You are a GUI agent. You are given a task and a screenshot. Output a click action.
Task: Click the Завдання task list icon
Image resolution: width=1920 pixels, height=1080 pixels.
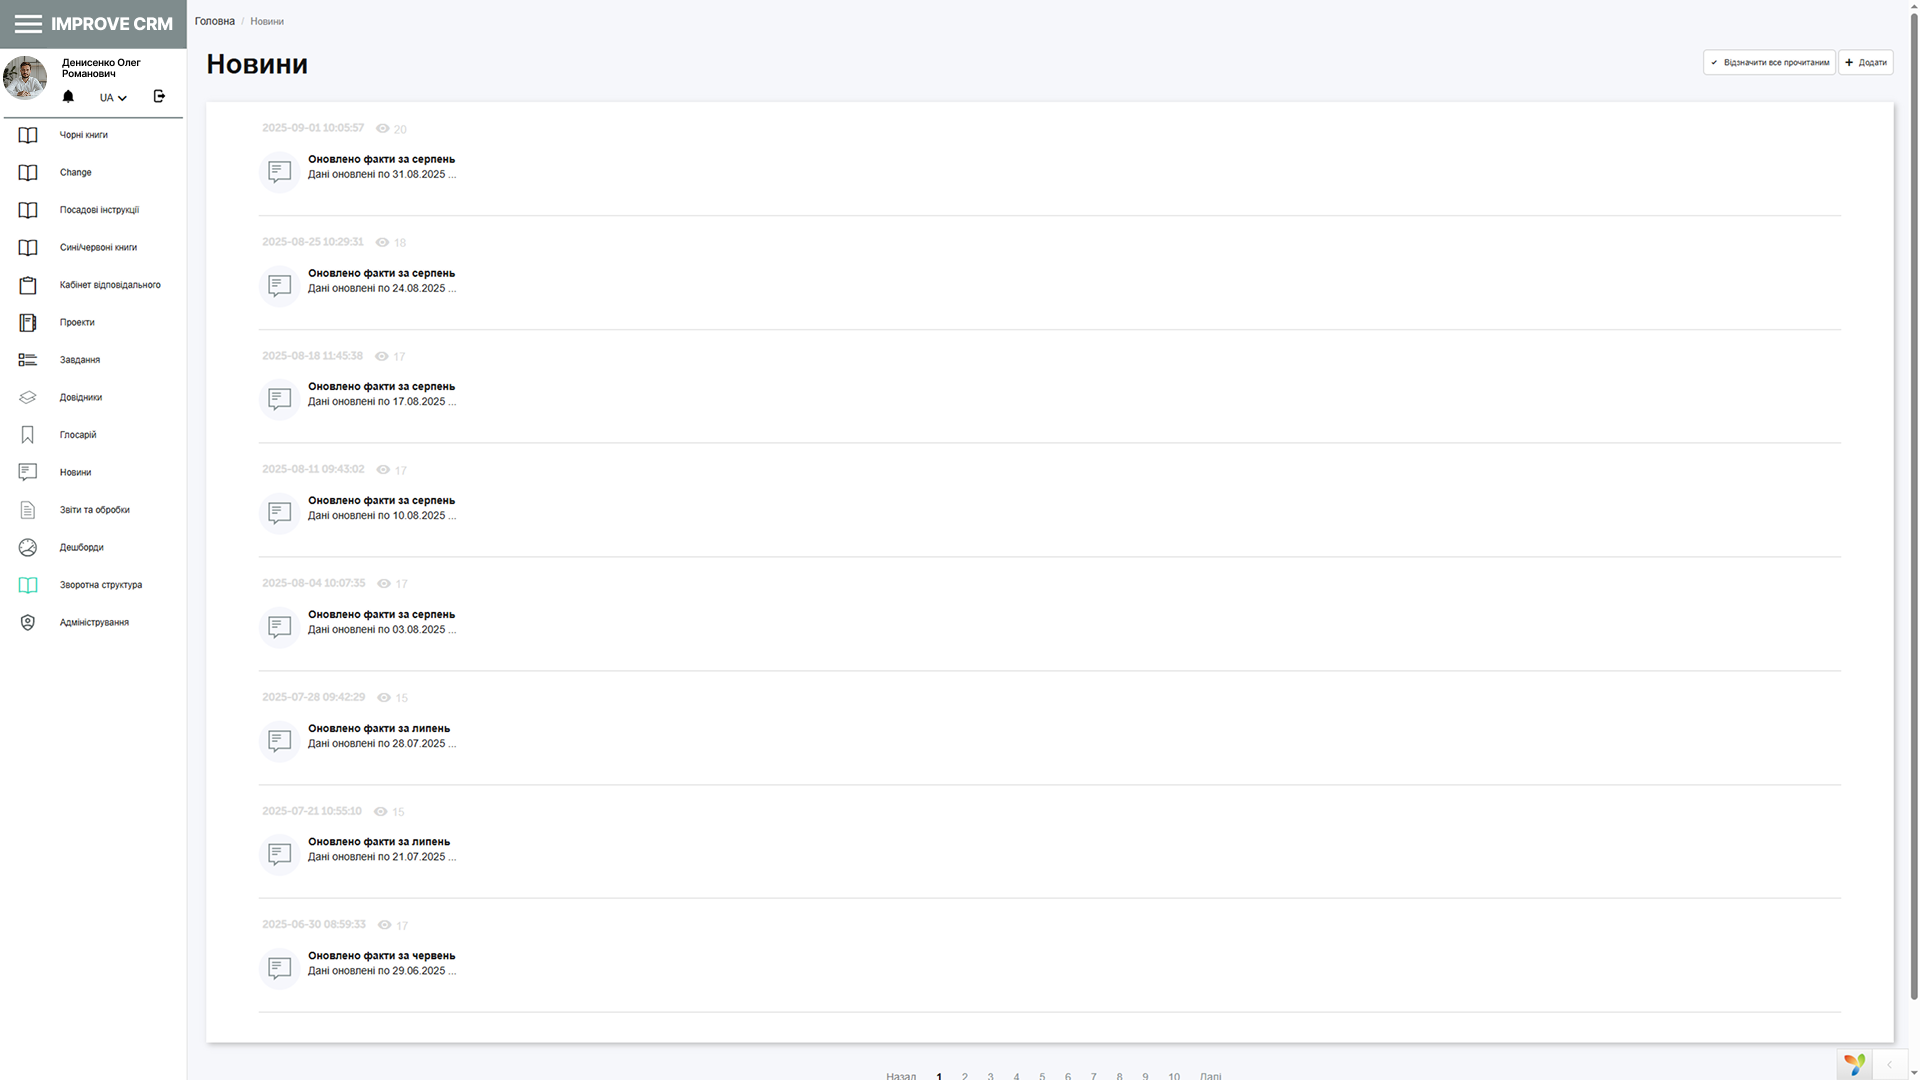click(x=28, y=360)
